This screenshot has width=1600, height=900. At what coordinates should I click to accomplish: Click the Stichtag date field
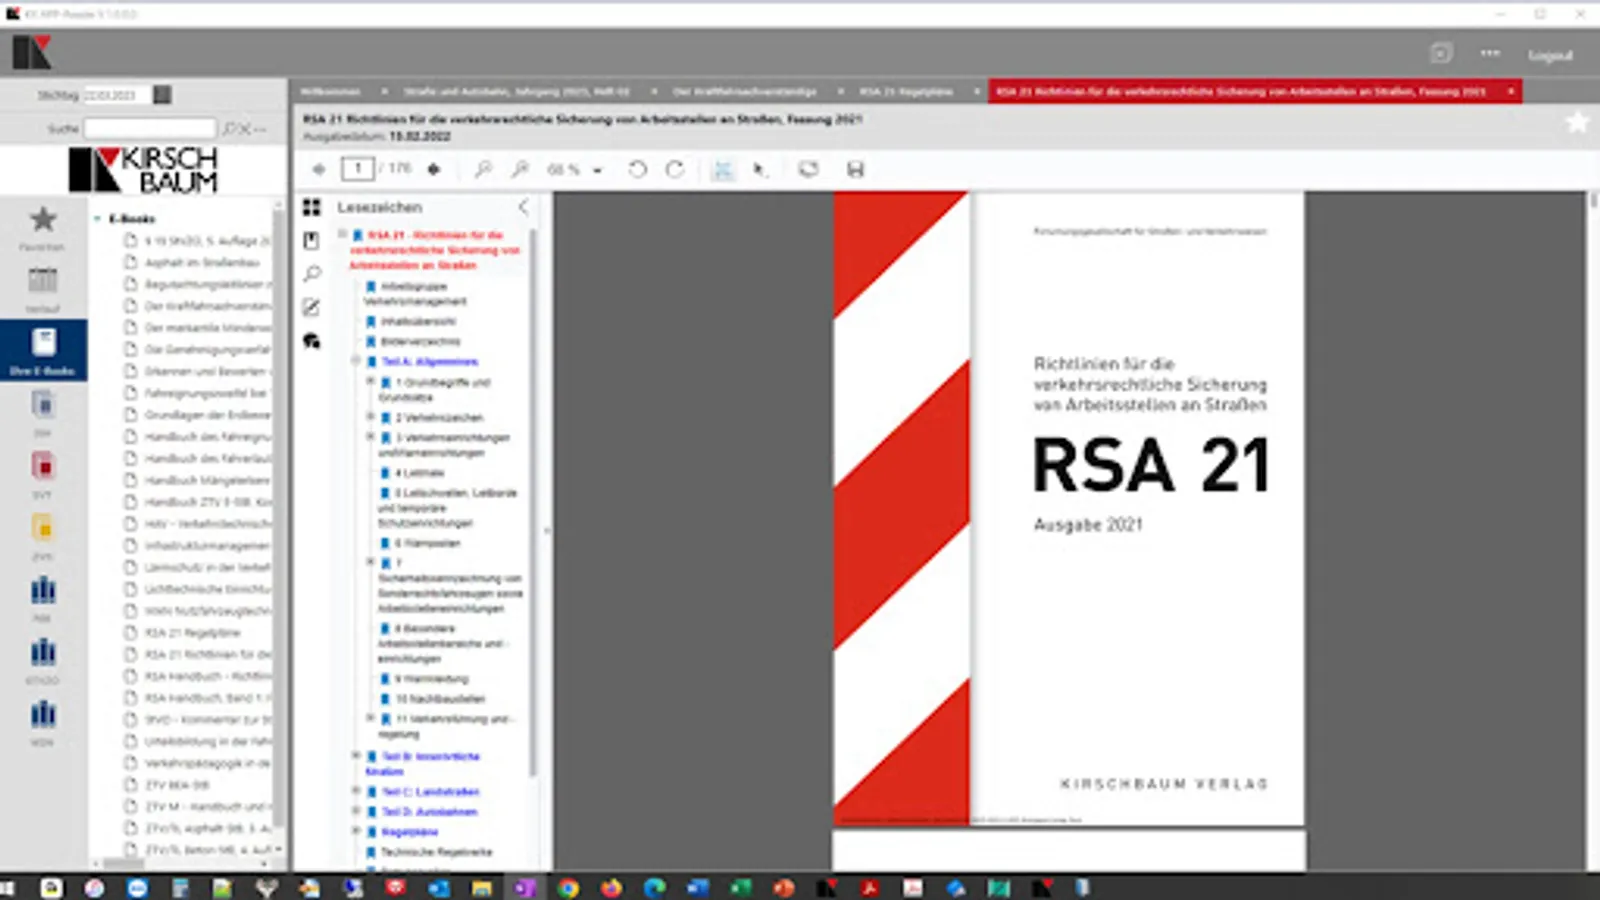click(x=116, y=95)
